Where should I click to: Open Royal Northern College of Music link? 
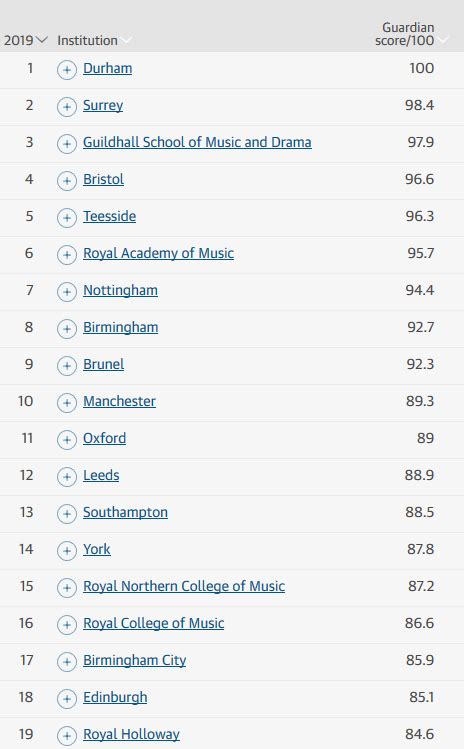[x=184, y=586]
